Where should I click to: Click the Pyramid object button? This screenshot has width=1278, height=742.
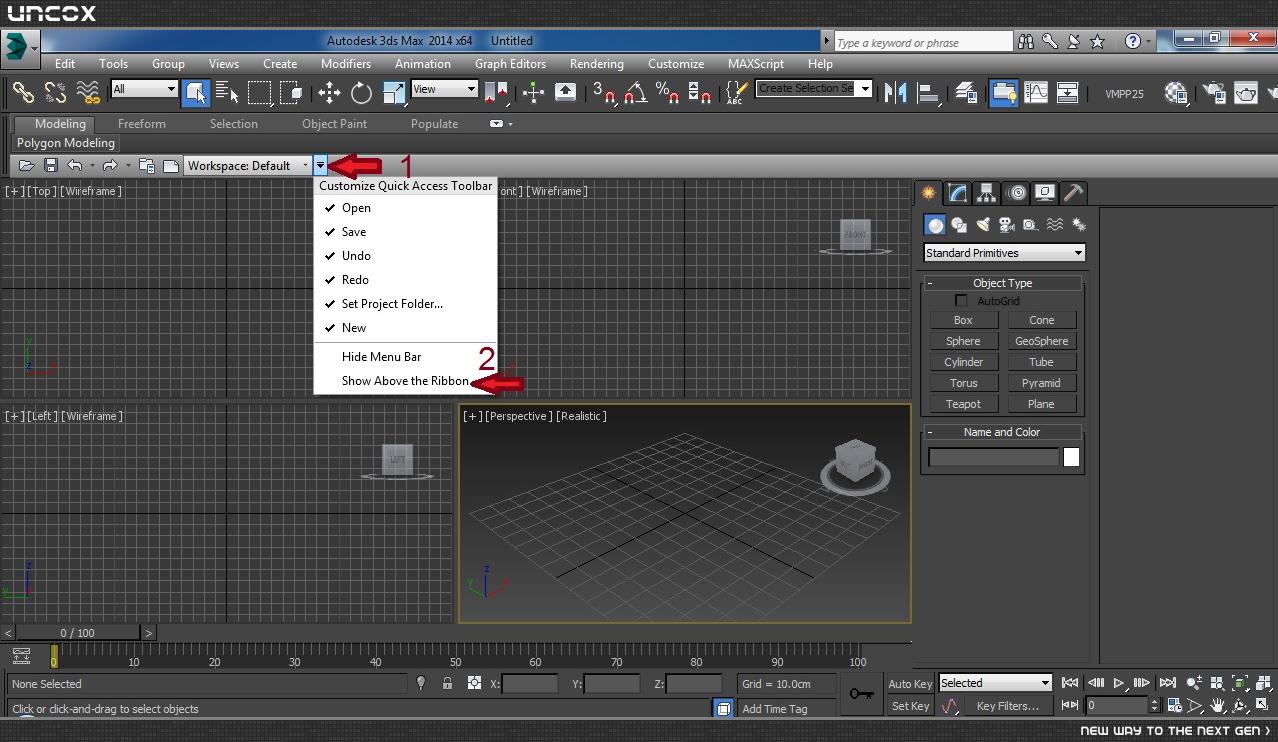tap(1042, 383)
